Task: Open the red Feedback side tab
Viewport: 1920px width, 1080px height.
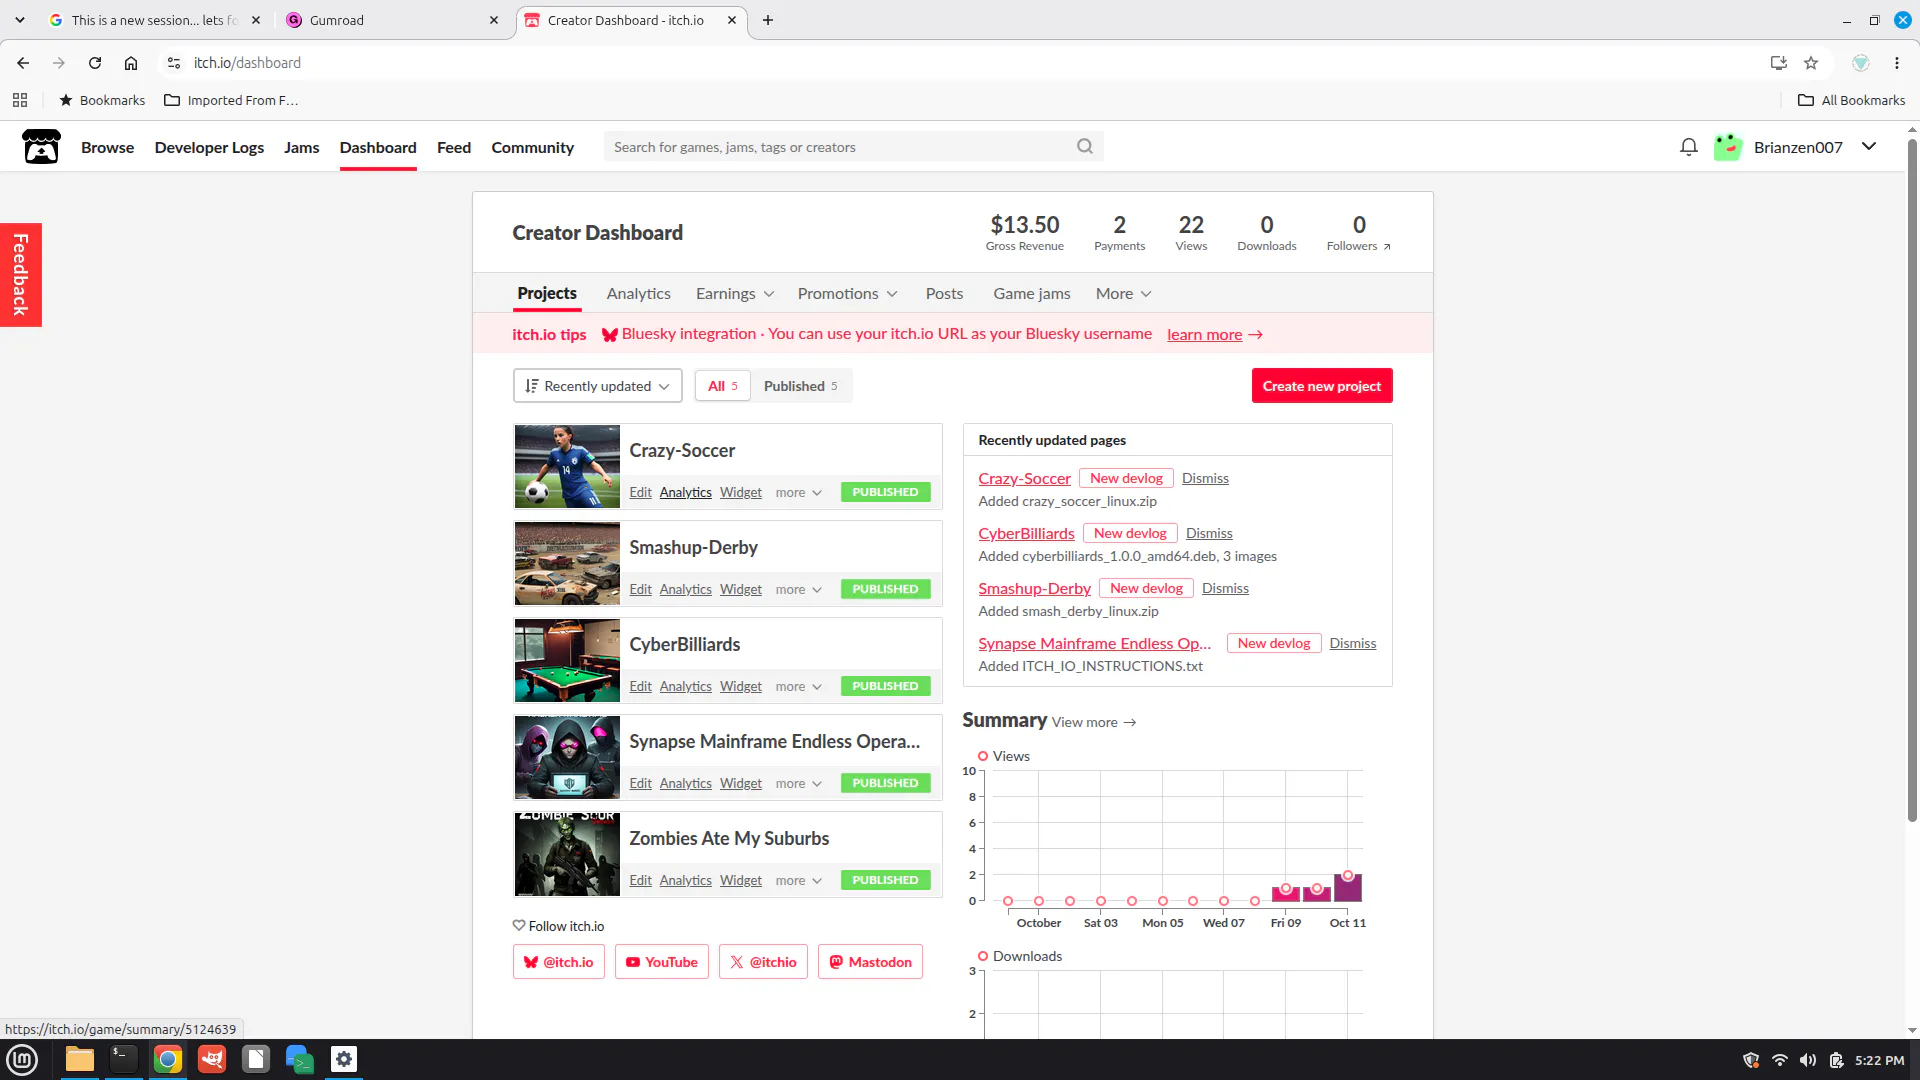Action: pos(20,274)
